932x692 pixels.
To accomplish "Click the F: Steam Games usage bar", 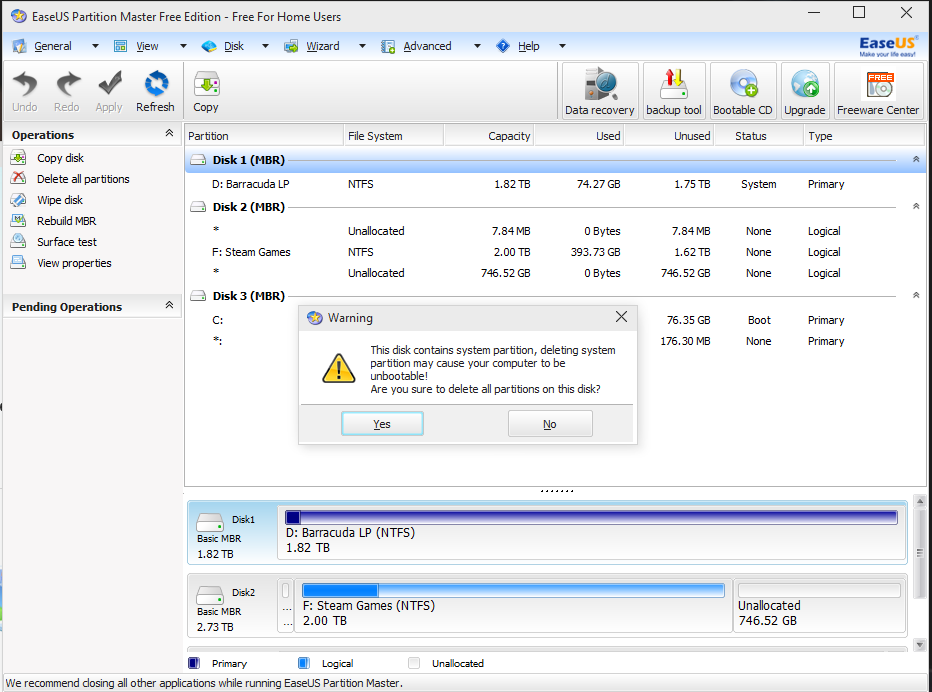I will click(x=514, y=590).
